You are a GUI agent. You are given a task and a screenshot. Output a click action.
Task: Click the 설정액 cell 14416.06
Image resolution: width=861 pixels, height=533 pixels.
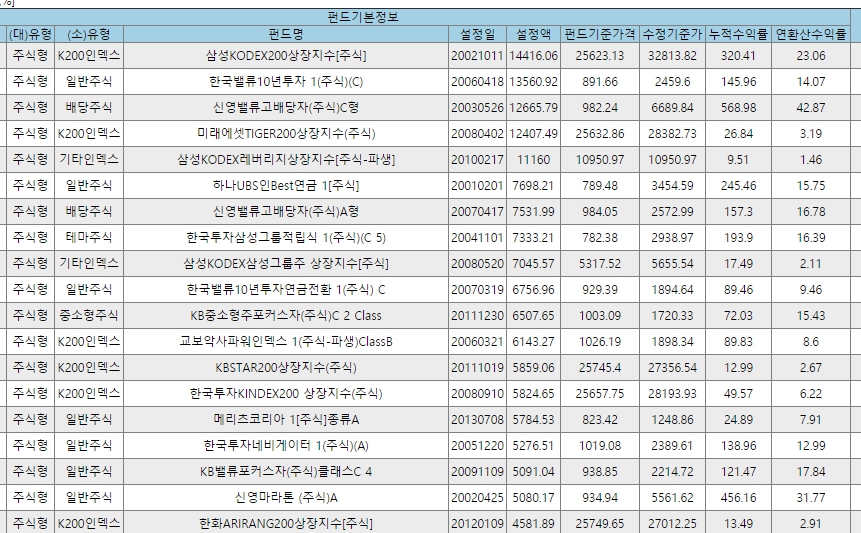pyautogui.click(x=533, y=55)
